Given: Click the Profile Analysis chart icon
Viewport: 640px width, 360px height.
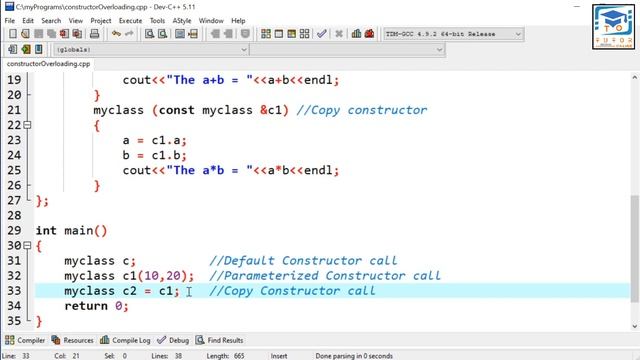Looking at the screenshot, I should (356, 34).
